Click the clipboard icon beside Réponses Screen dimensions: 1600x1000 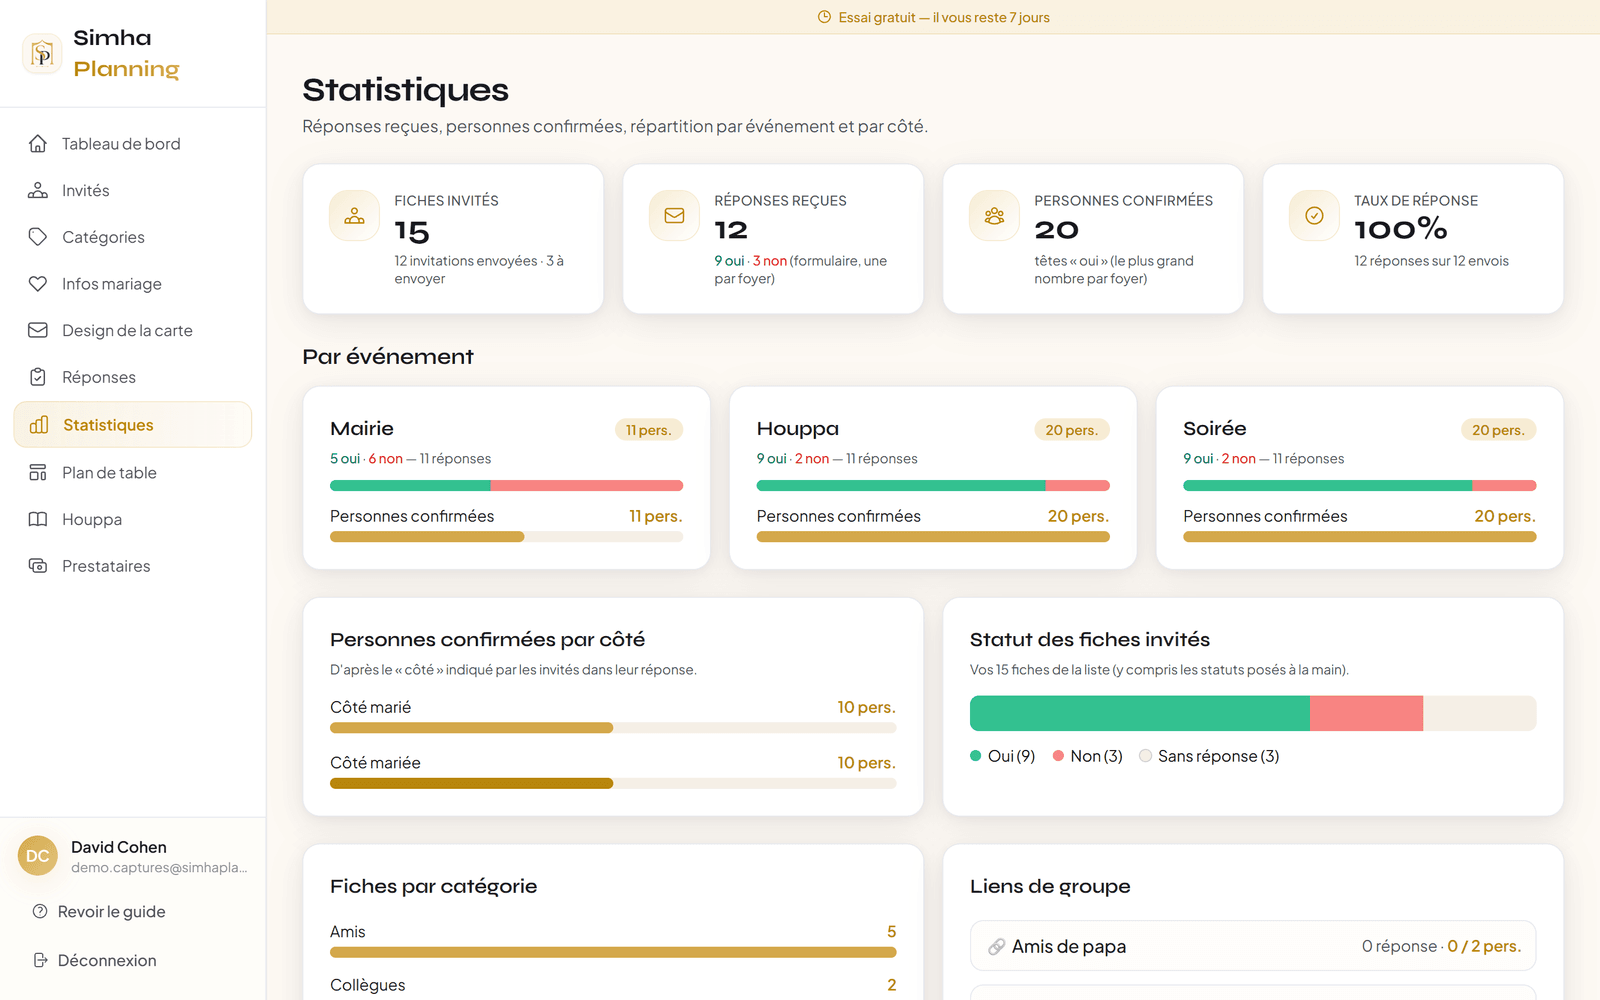pyautogui.click(x=38, y=377)
